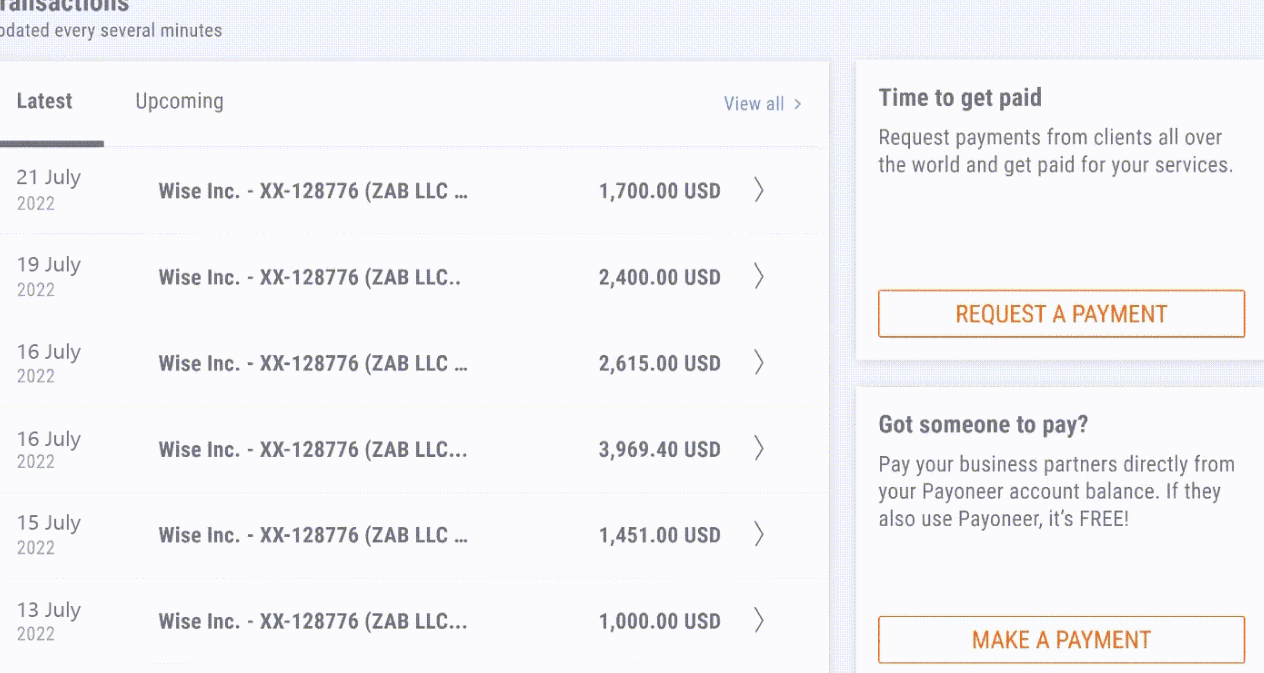The width and height of the screenshot is (1264, 673).
Task: Open the 1,700.00 USD transaction chevron
Action: (x=759, y=190)
